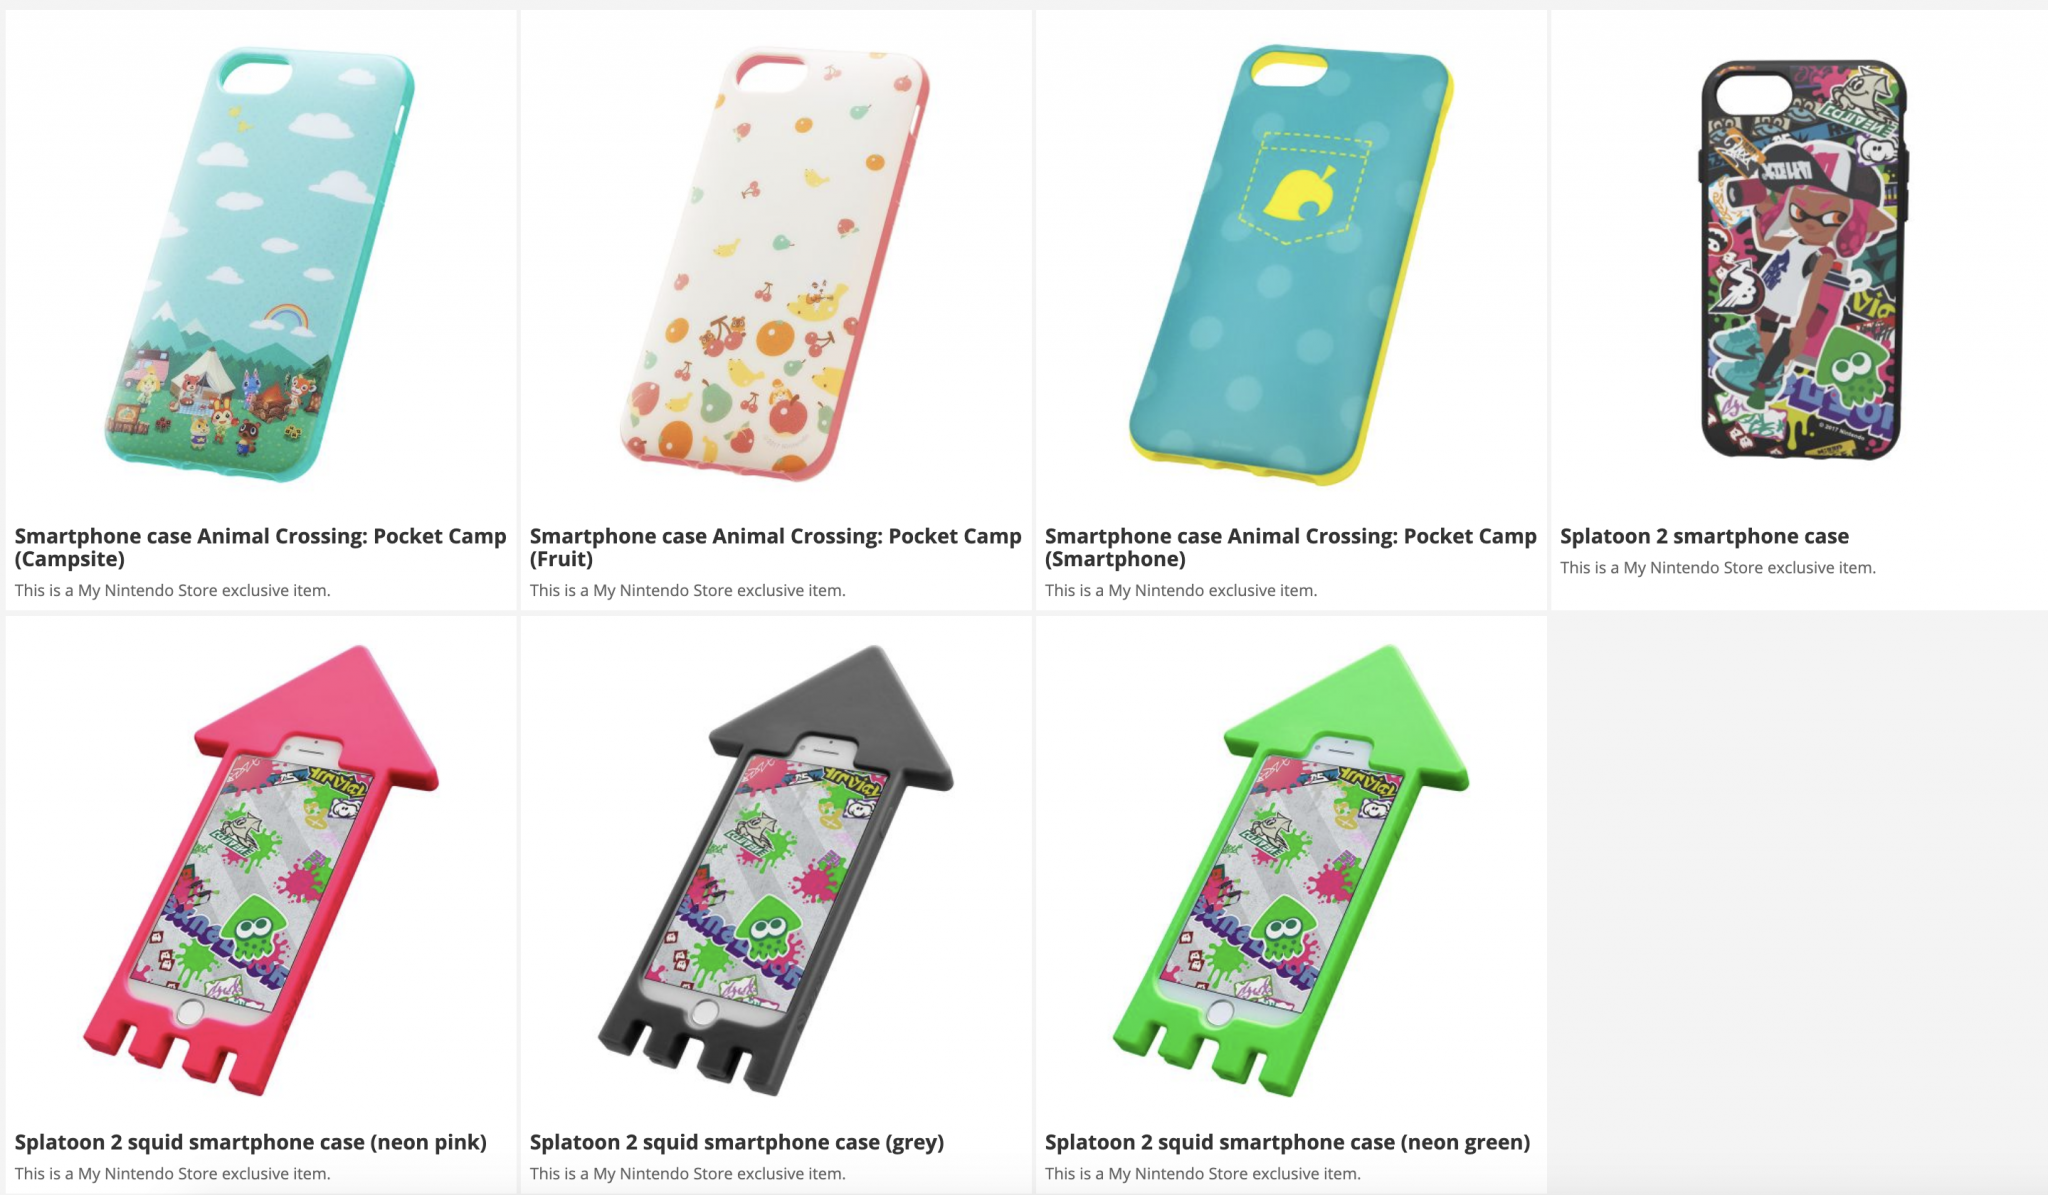
Task: Click Smartphone case Animal Crossing Pocket Camp (Smartphone) title
Action: 1290,547
